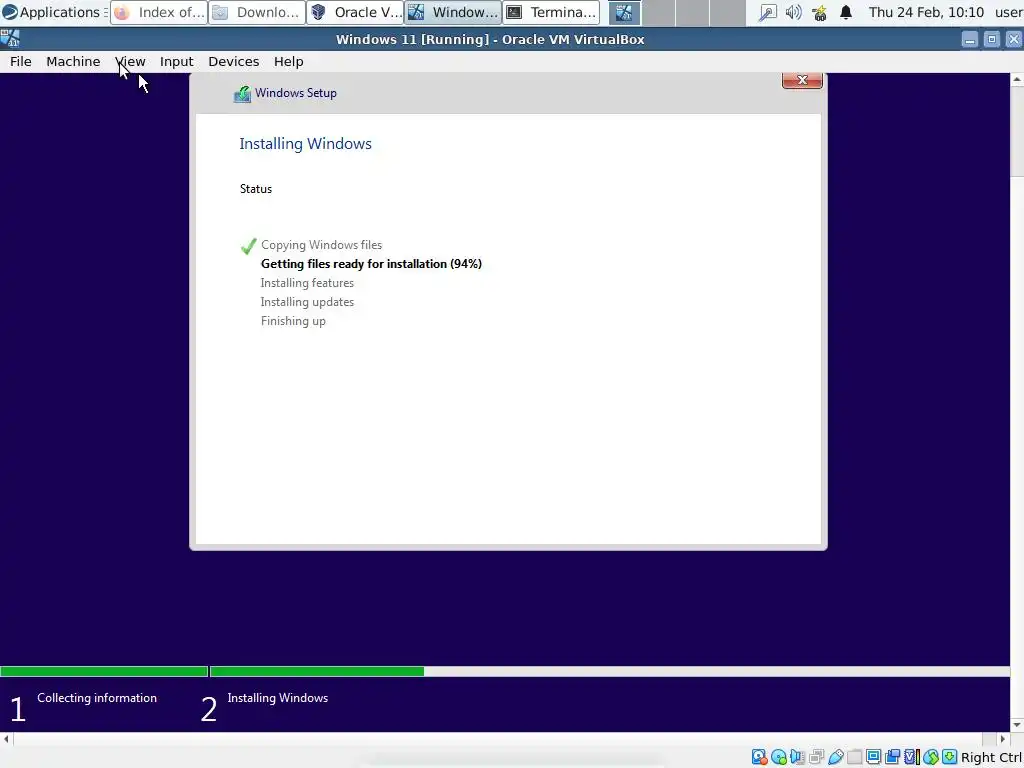The width and height of the screenshot is (1024, 768).
Task: Click the Installing features status line
Action: click(x=307, y=283)
